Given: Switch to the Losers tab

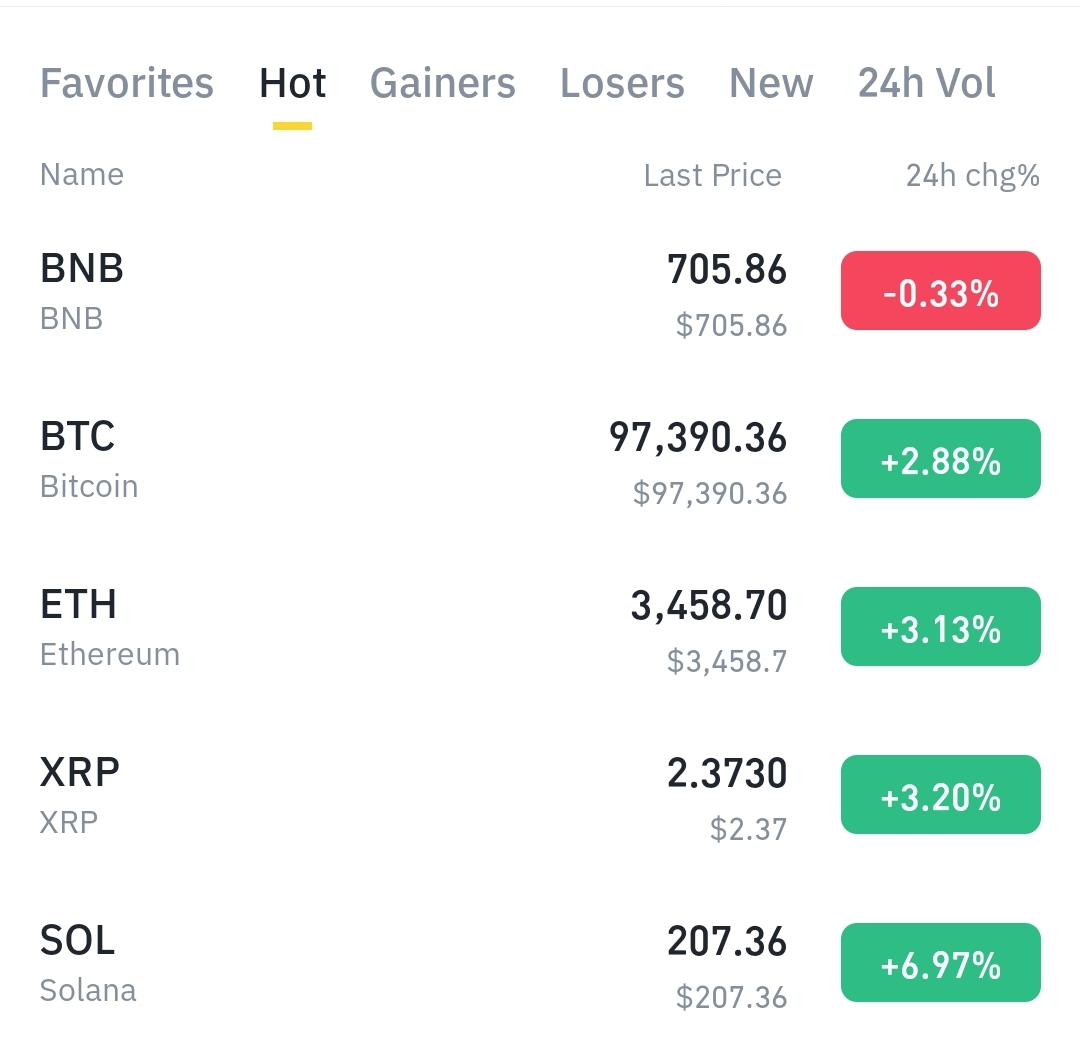Looking at the screenshot, I should coord(622,84).
